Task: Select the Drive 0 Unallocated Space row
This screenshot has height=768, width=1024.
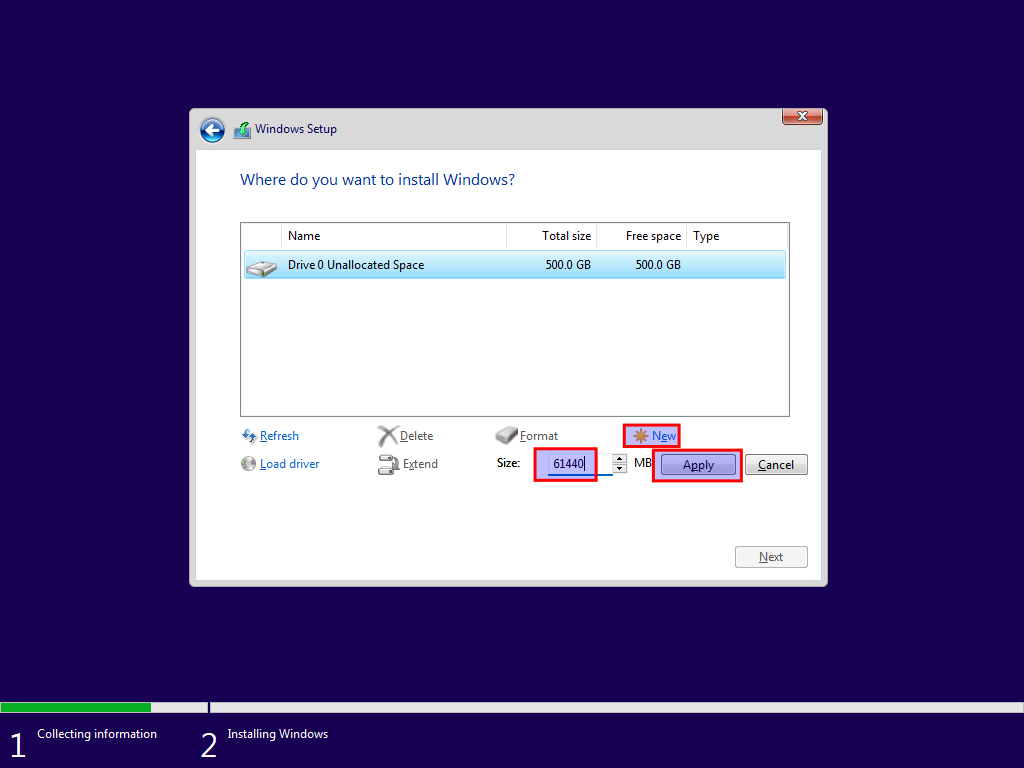Action: coord(515,264)
